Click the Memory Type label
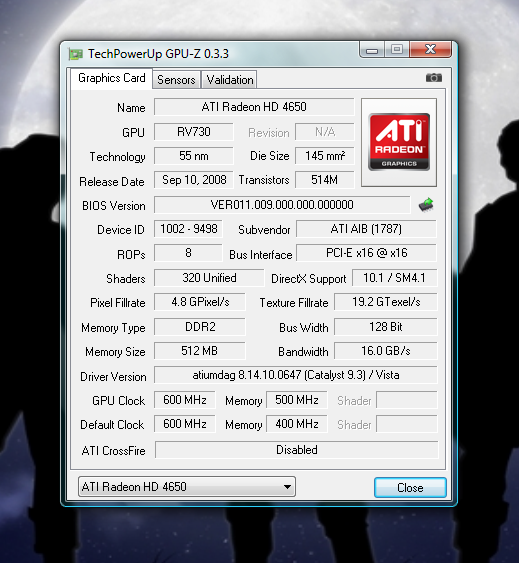 pos(113,328)
